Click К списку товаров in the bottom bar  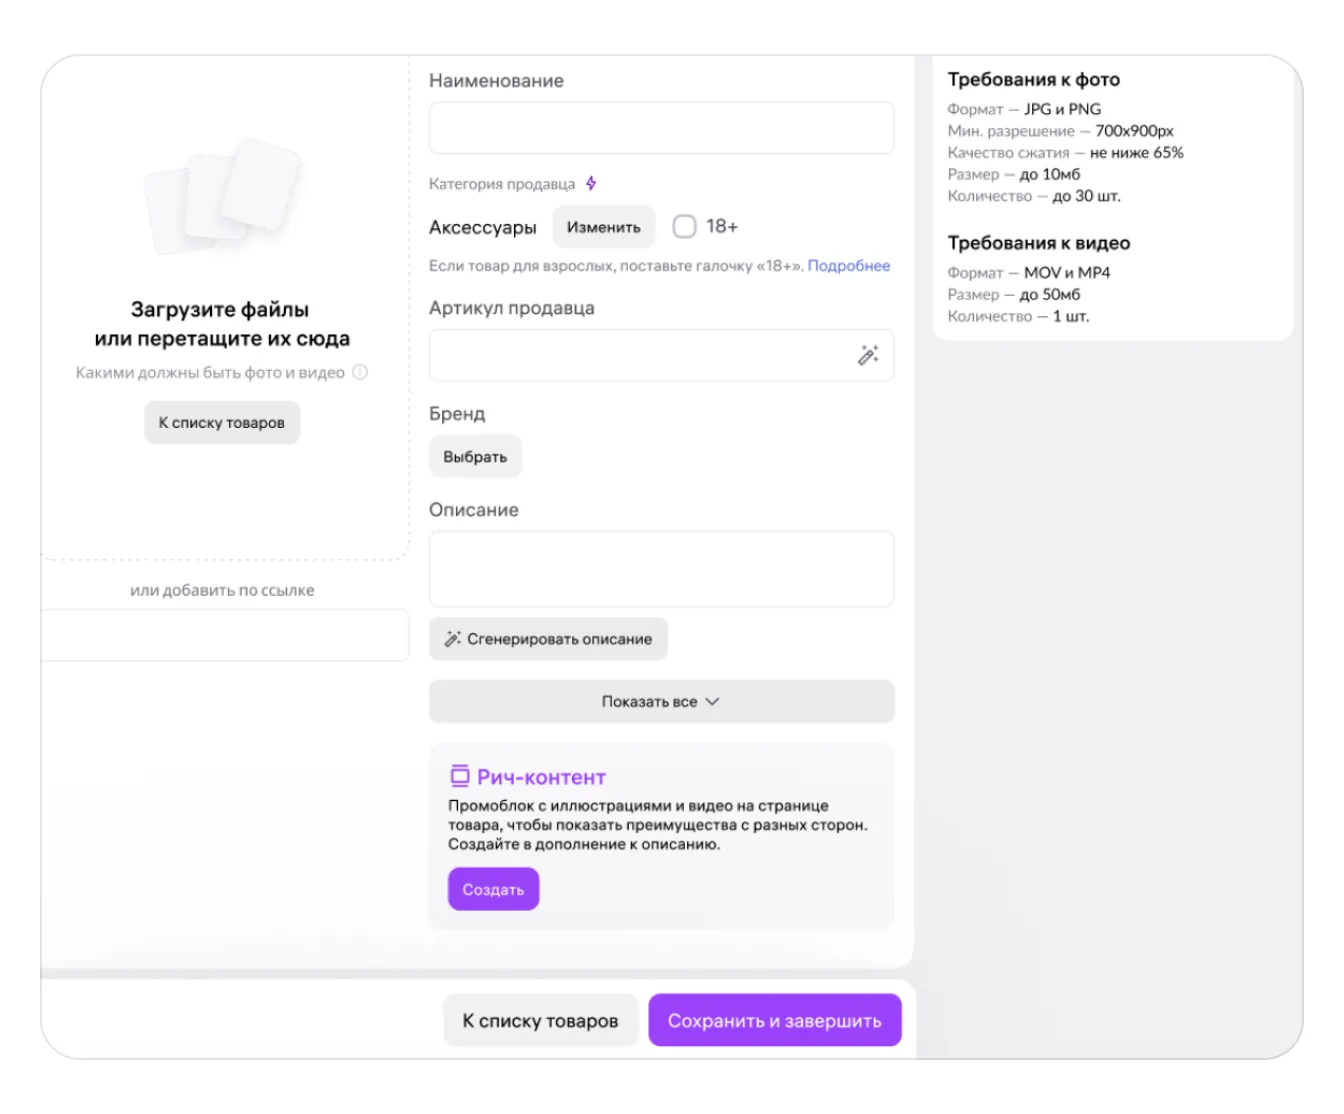[540, 1021]
